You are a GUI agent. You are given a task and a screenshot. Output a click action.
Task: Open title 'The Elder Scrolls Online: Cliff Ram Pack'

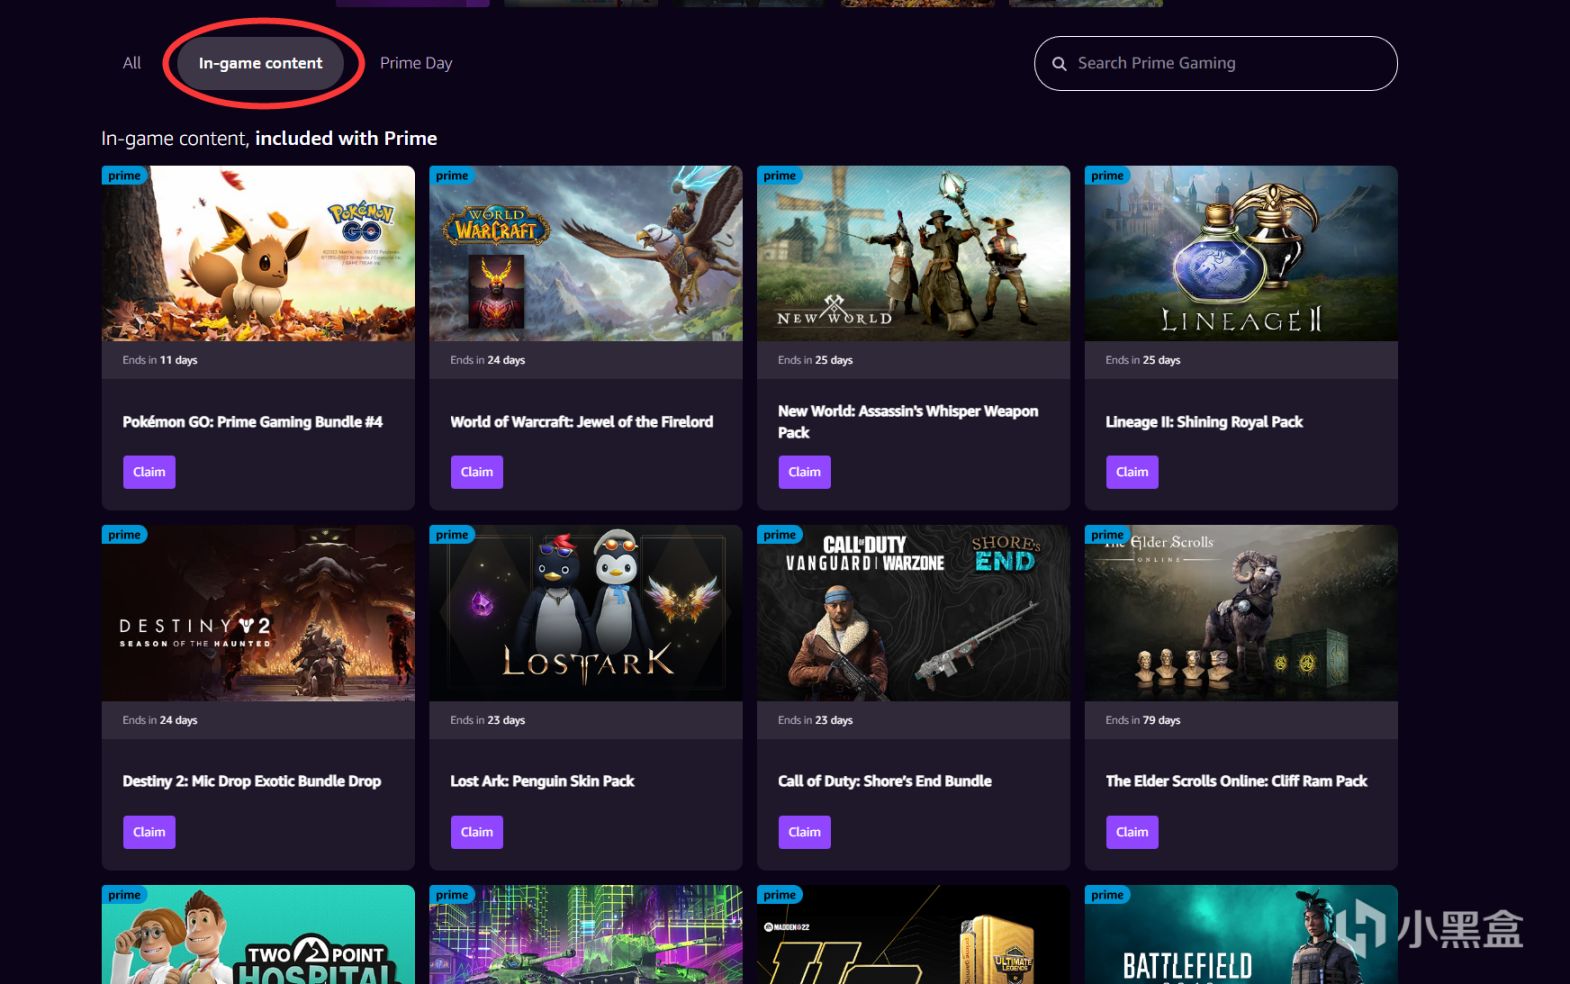coord(1237,781)
